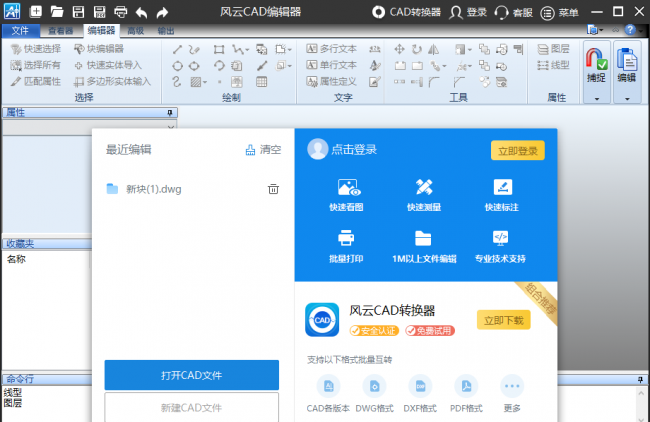Open 客服 customer service
This screenshot has width=650, height=422.
click(514, 12)
